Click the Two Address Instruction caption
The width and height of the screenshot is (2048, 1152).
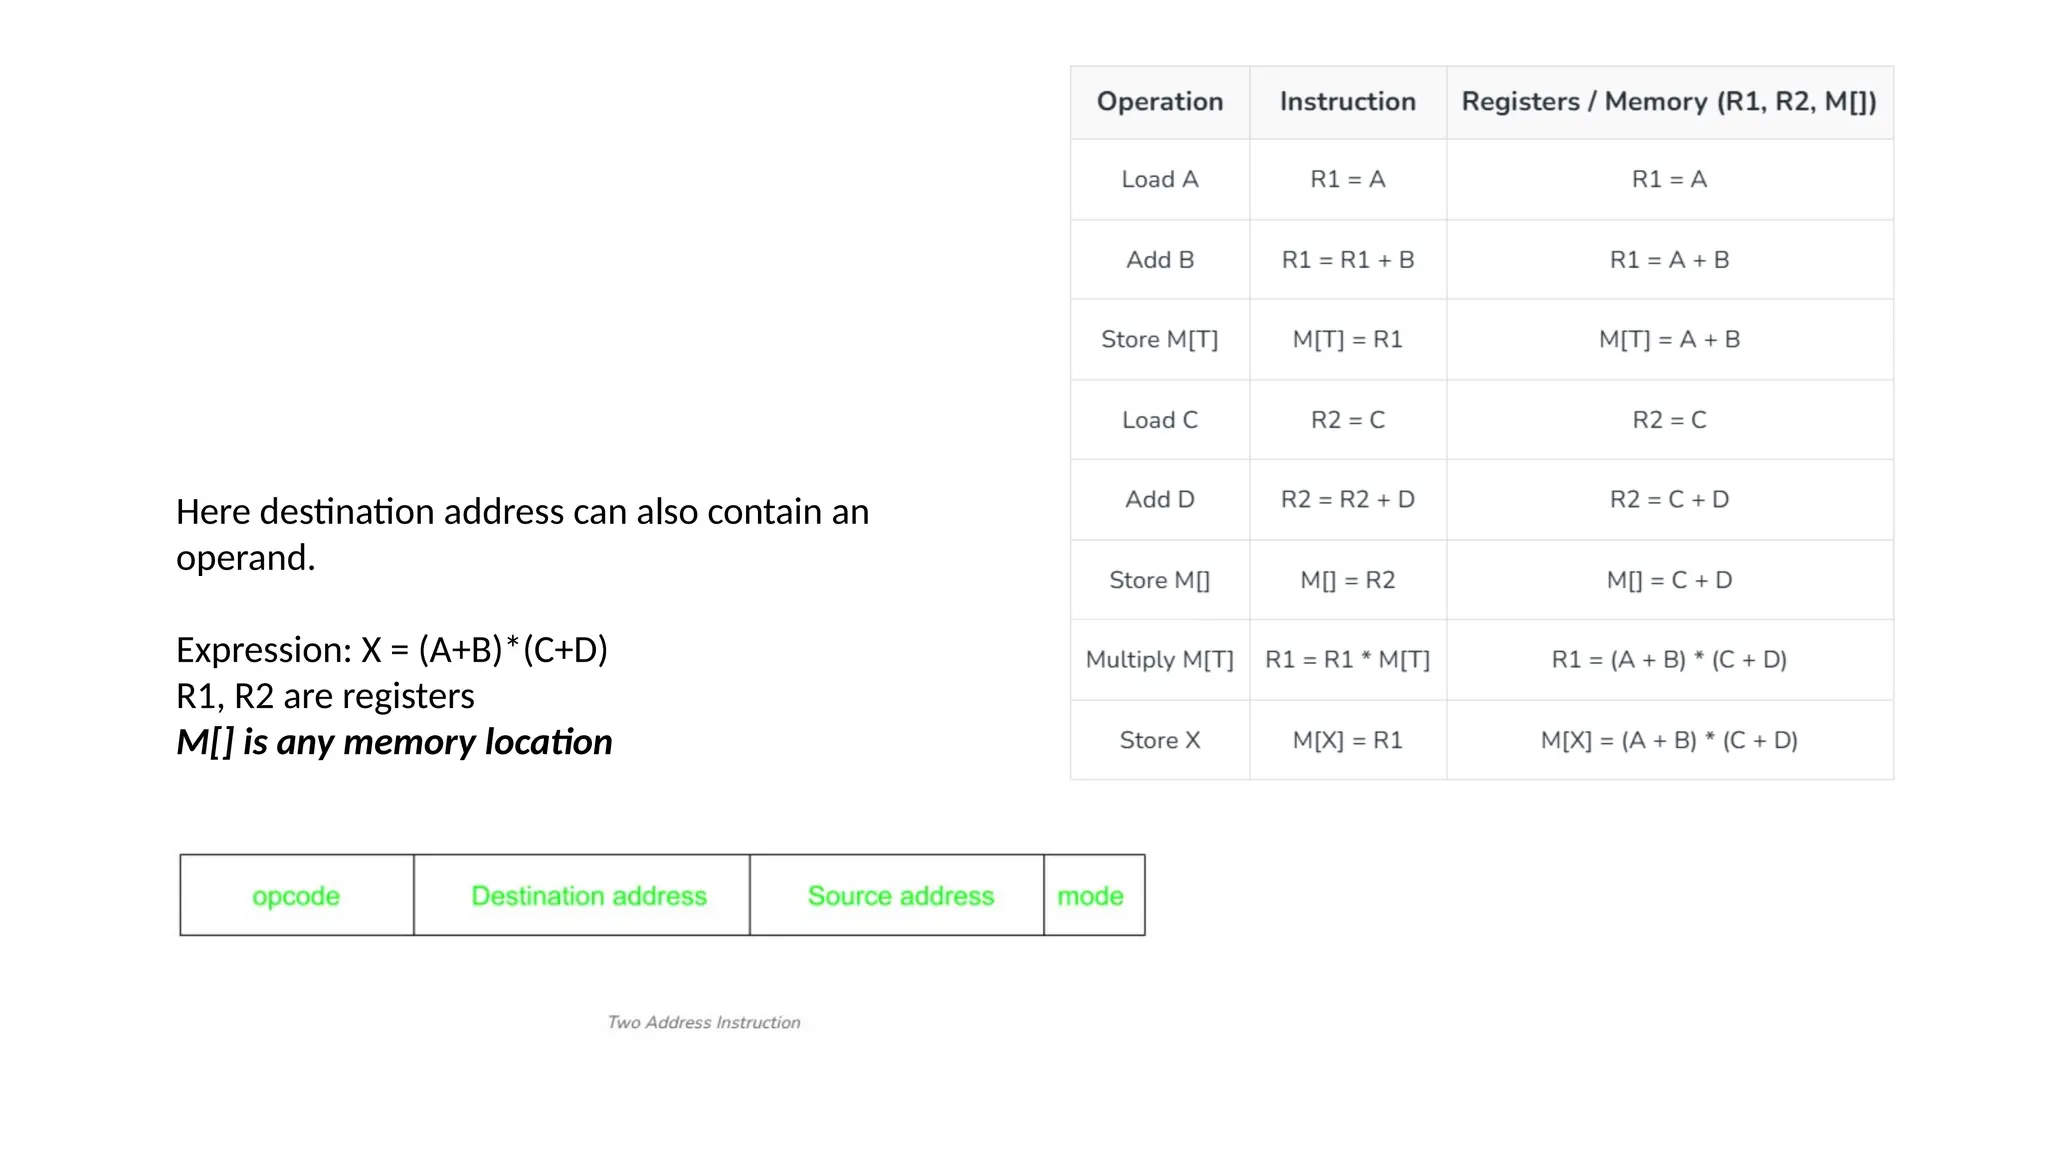tap(704, 1022)
